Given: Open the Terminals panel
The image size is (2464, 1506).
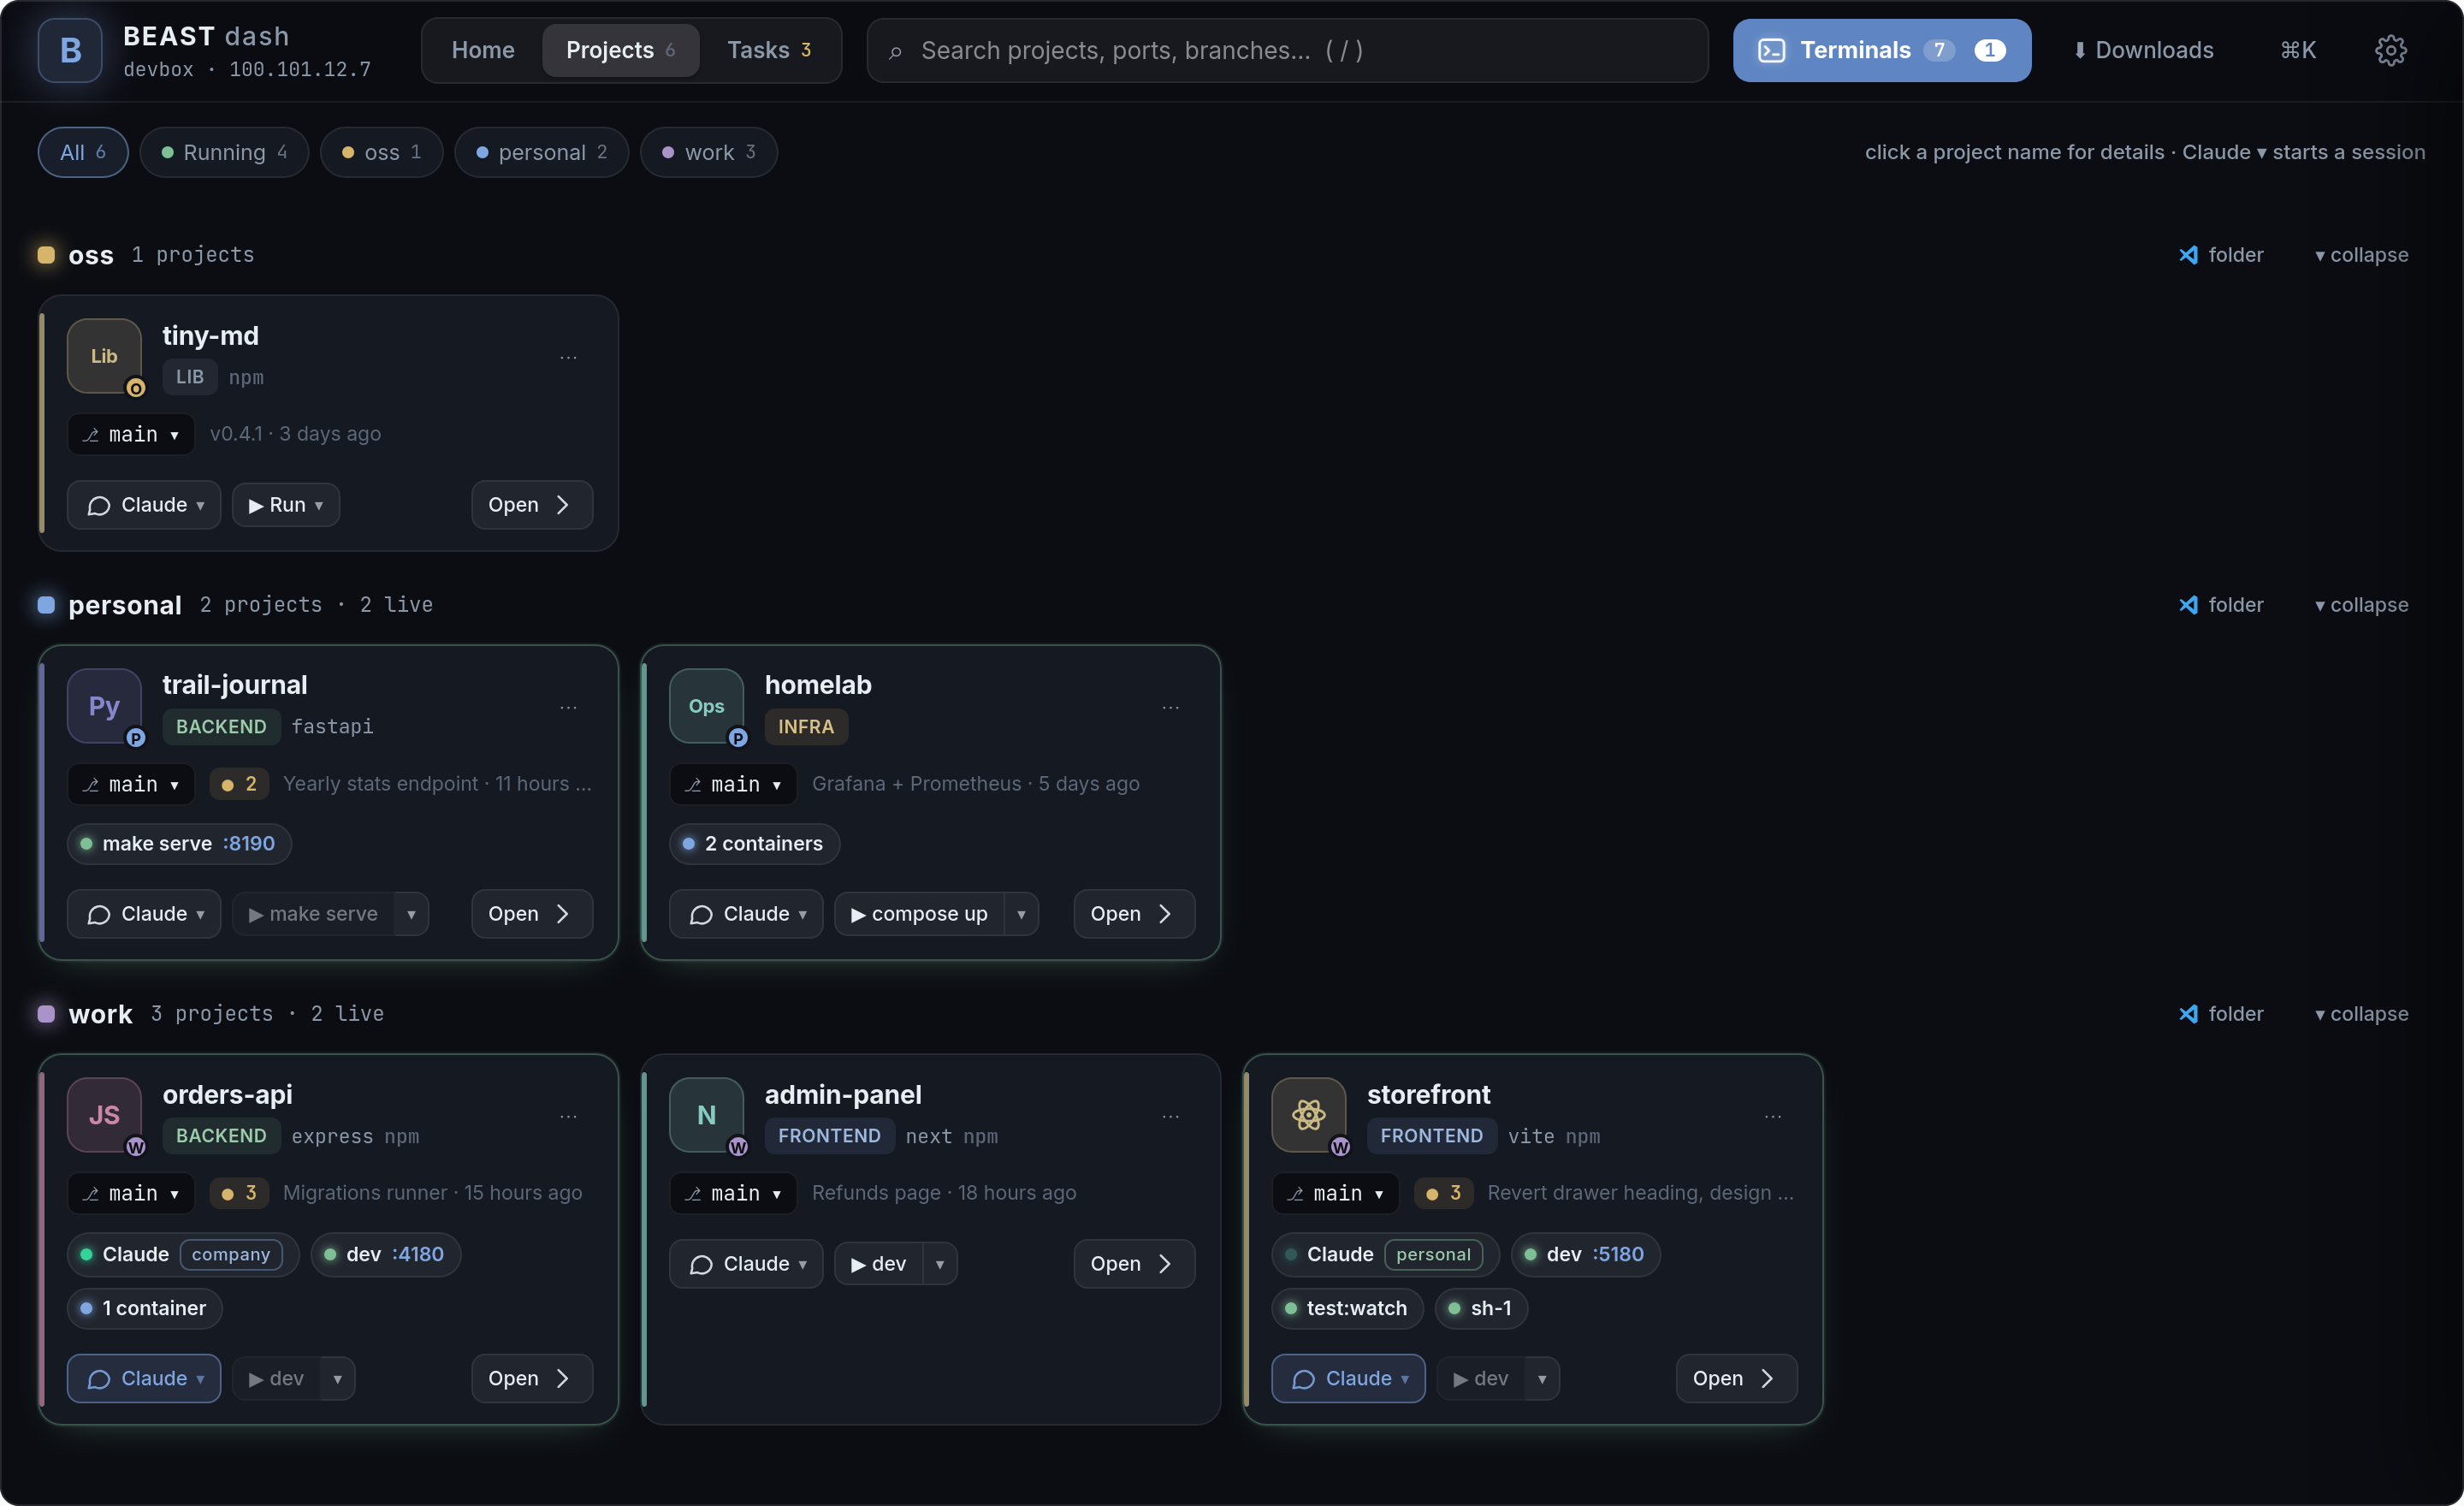Looking at the screenshot, I should [x=1881, y=50].
